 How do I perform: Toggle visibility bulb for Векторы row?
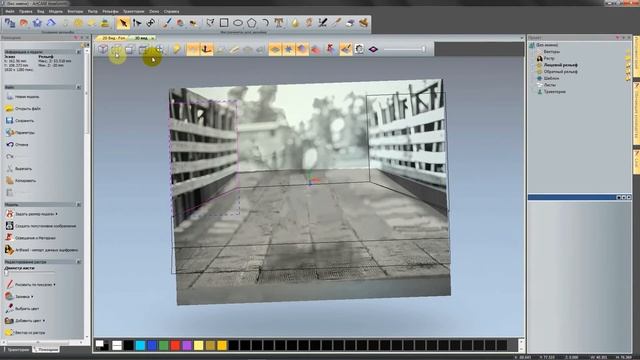[x=627, y=52]
